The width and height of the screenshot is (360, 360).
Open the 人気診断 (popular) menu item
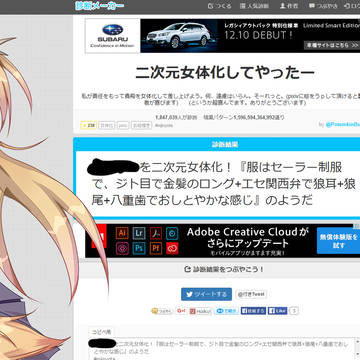254,6
